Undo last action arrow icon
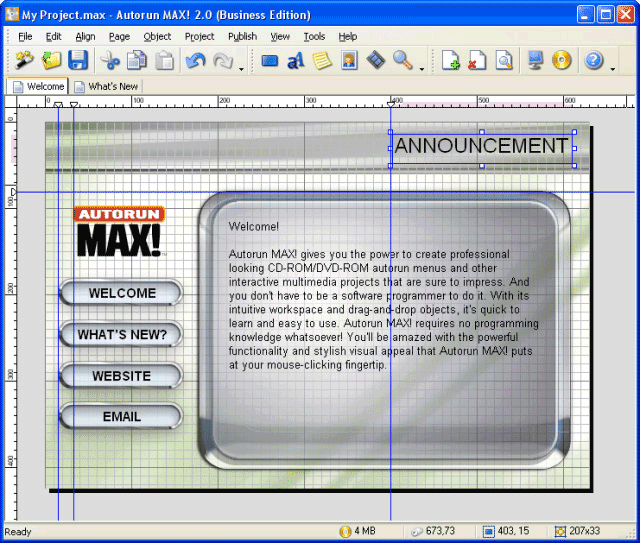Screen dimensions: 640x543 pos(195,60)
